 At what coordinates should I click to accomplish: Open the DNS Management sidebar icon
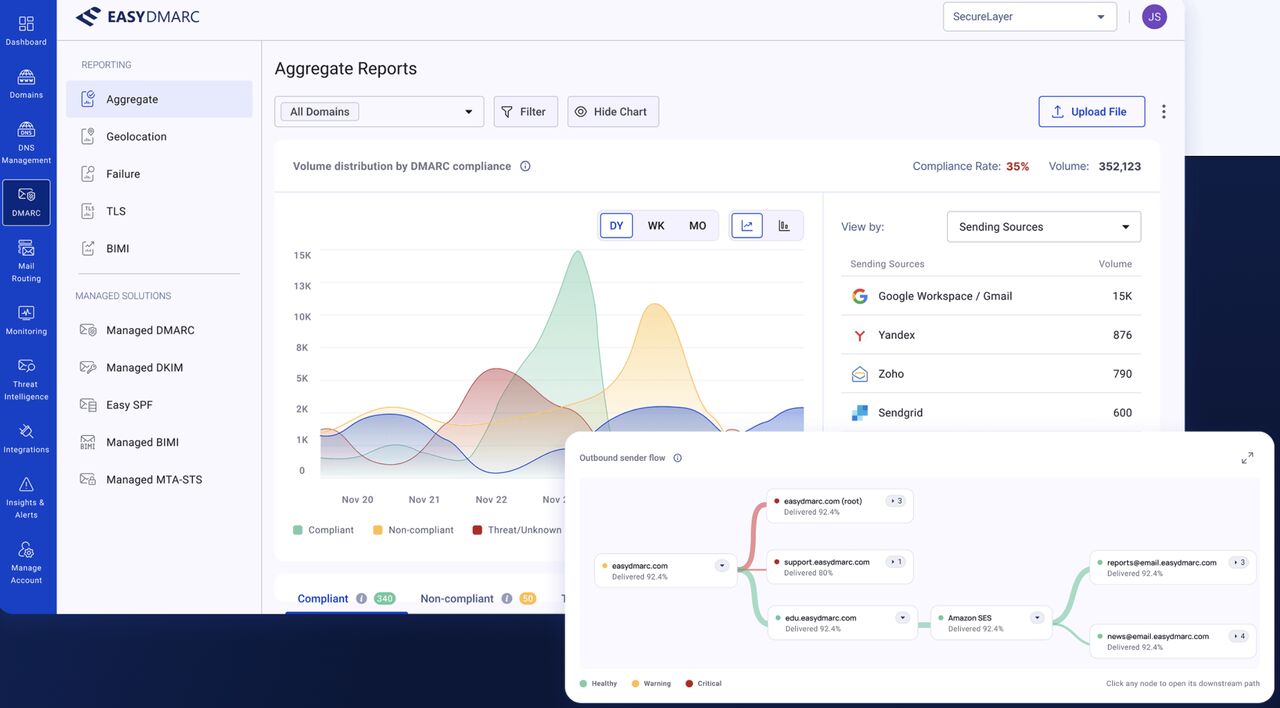(26, 129)
